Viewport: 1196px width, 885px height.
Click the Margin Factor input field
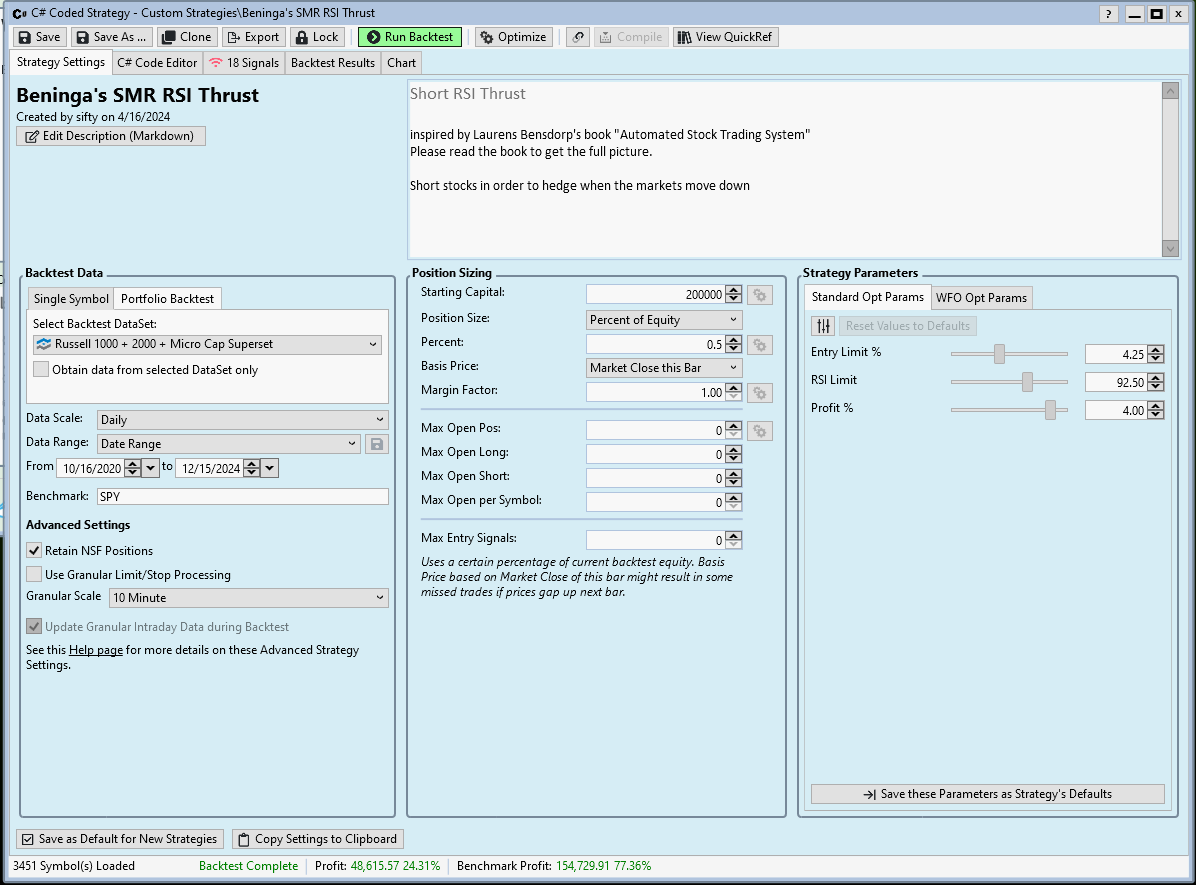click(x=655, y=392)
